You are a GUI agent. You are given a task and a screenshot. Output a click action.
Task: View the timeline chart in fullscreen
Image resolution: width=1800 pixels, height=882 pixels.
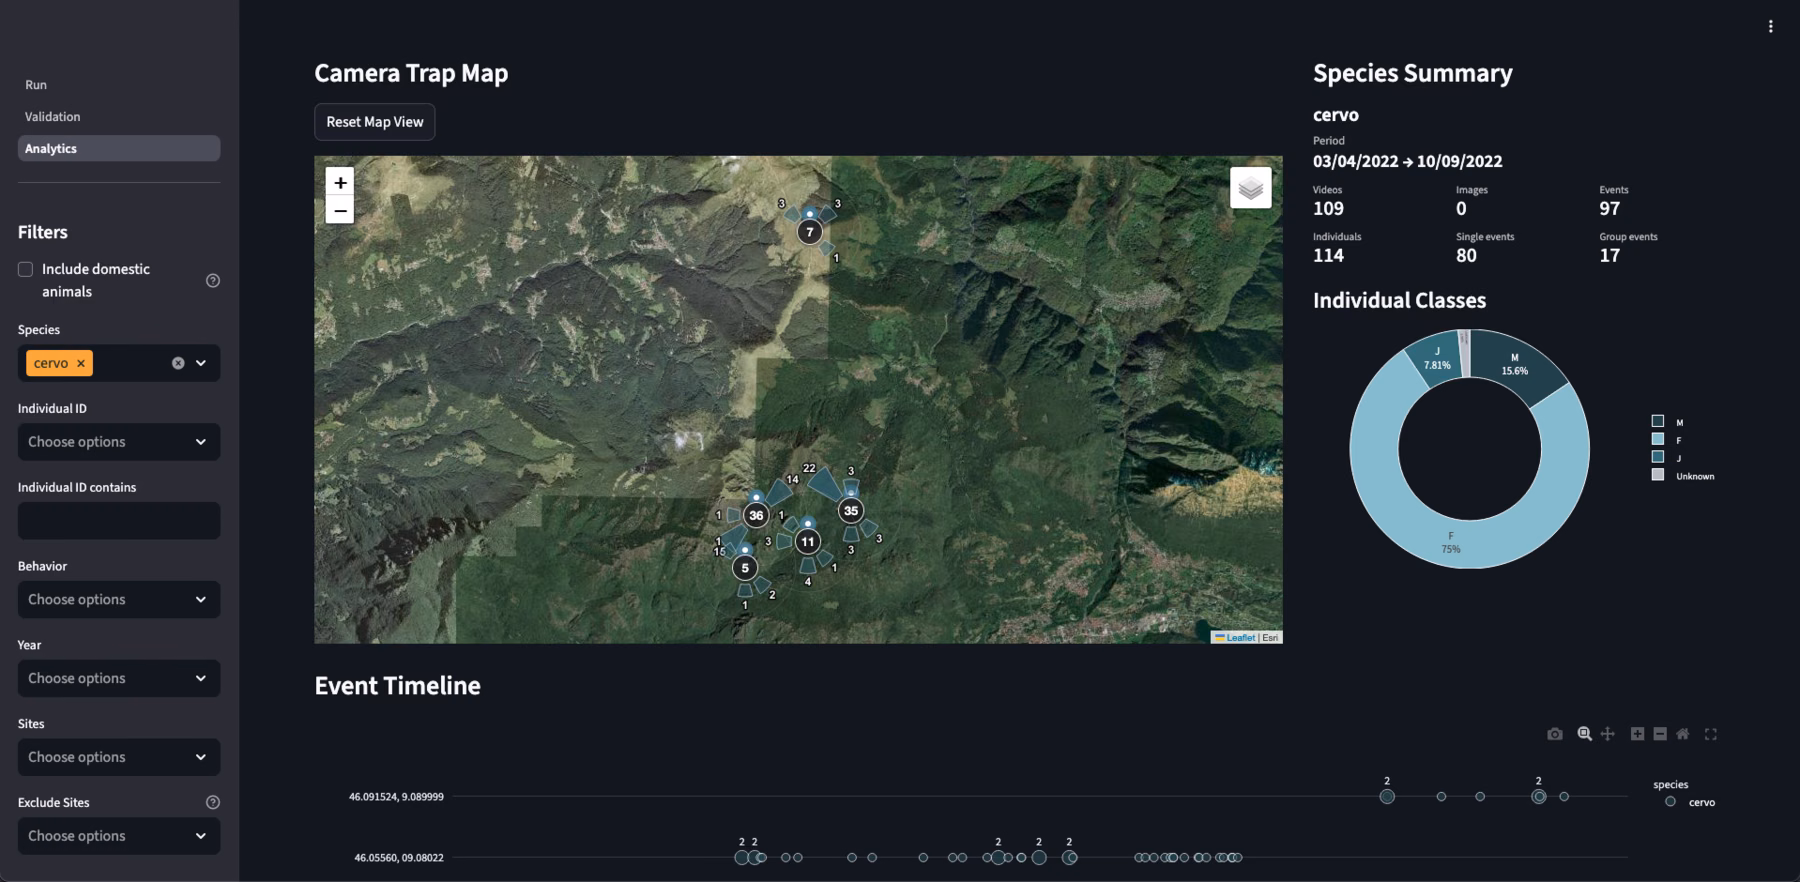pos(1711,734)
